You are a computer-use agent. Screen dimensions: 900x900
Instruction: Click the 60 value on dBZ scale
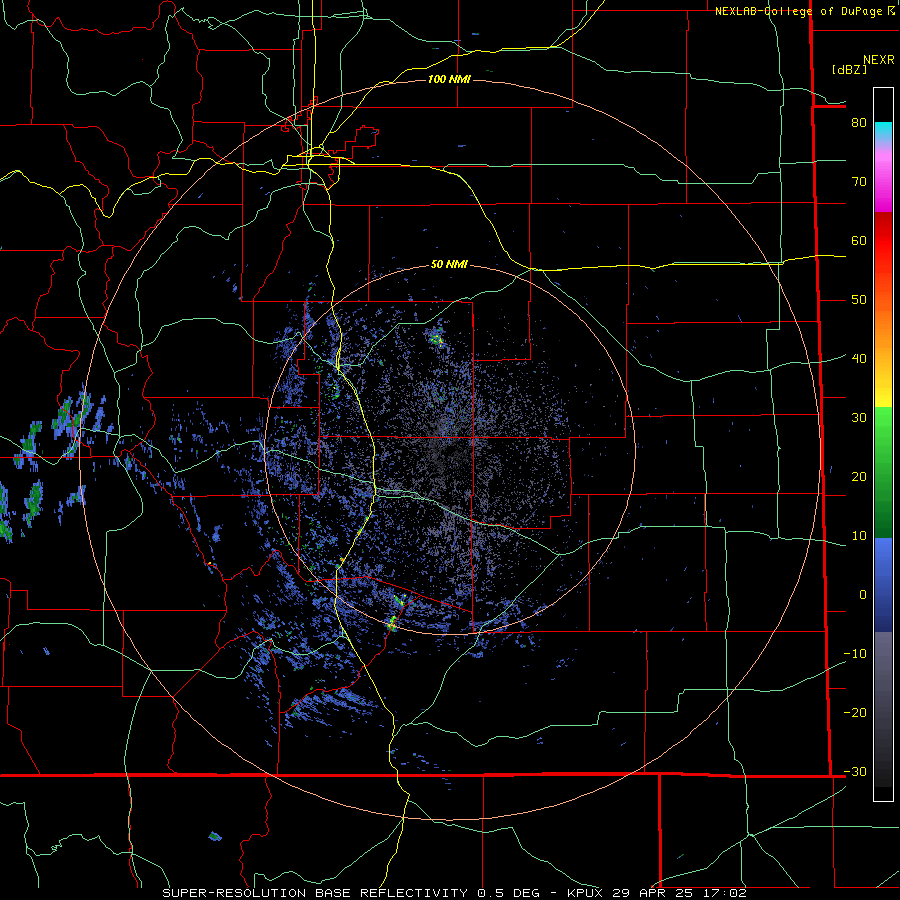pos(859,241)
